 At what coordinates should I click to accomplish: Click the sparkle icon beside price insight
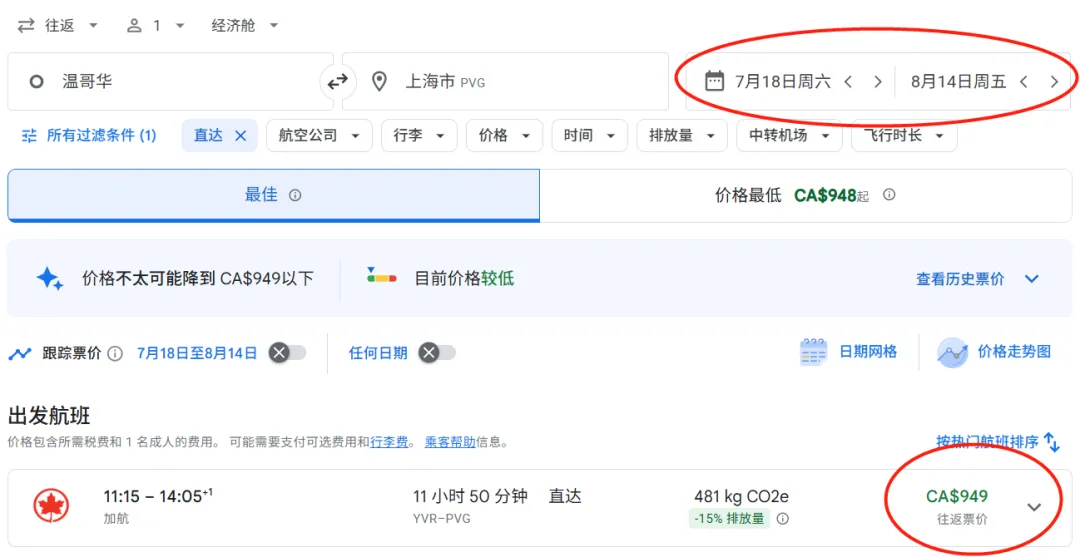(50, 279)
